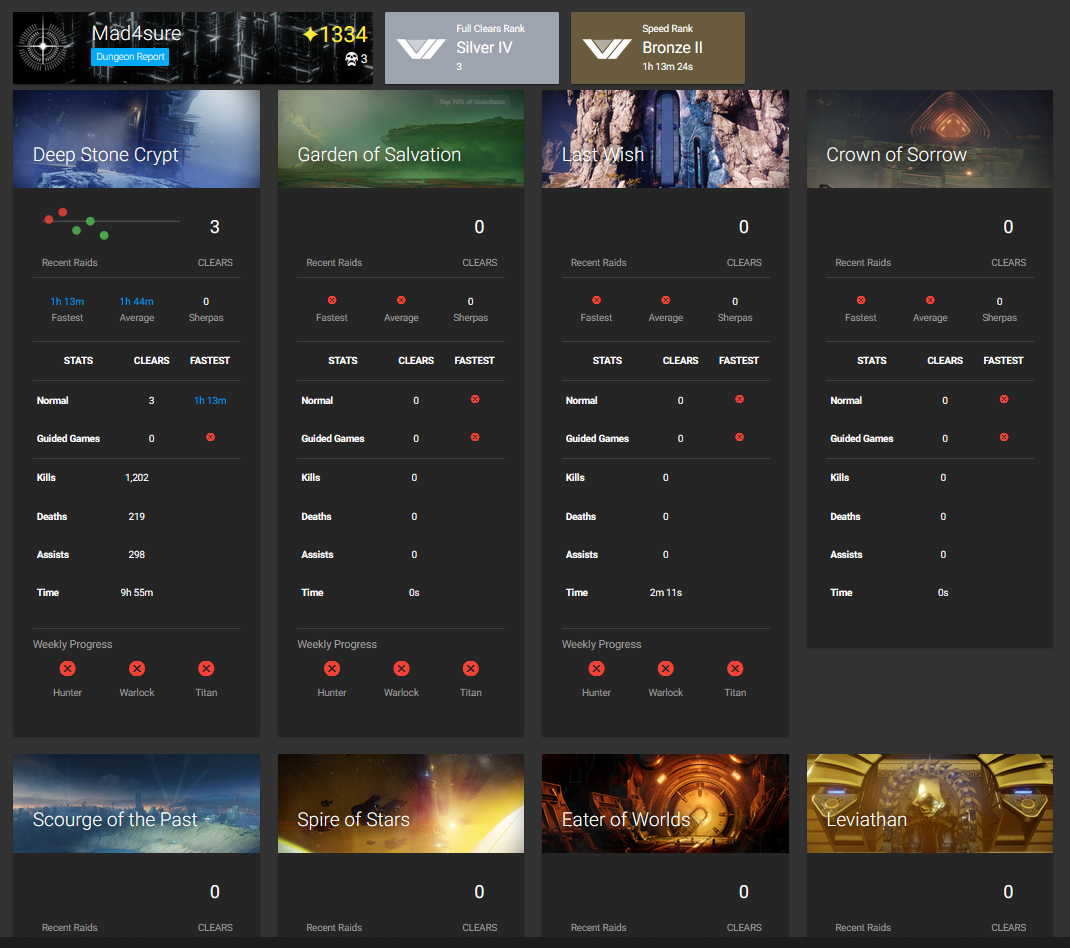Viewport: 1070px width, 948px height.
Task: Select leftmost red dot in Deep Stone Crypt raids
Action: pyautogui.click(x=48, y=220)
